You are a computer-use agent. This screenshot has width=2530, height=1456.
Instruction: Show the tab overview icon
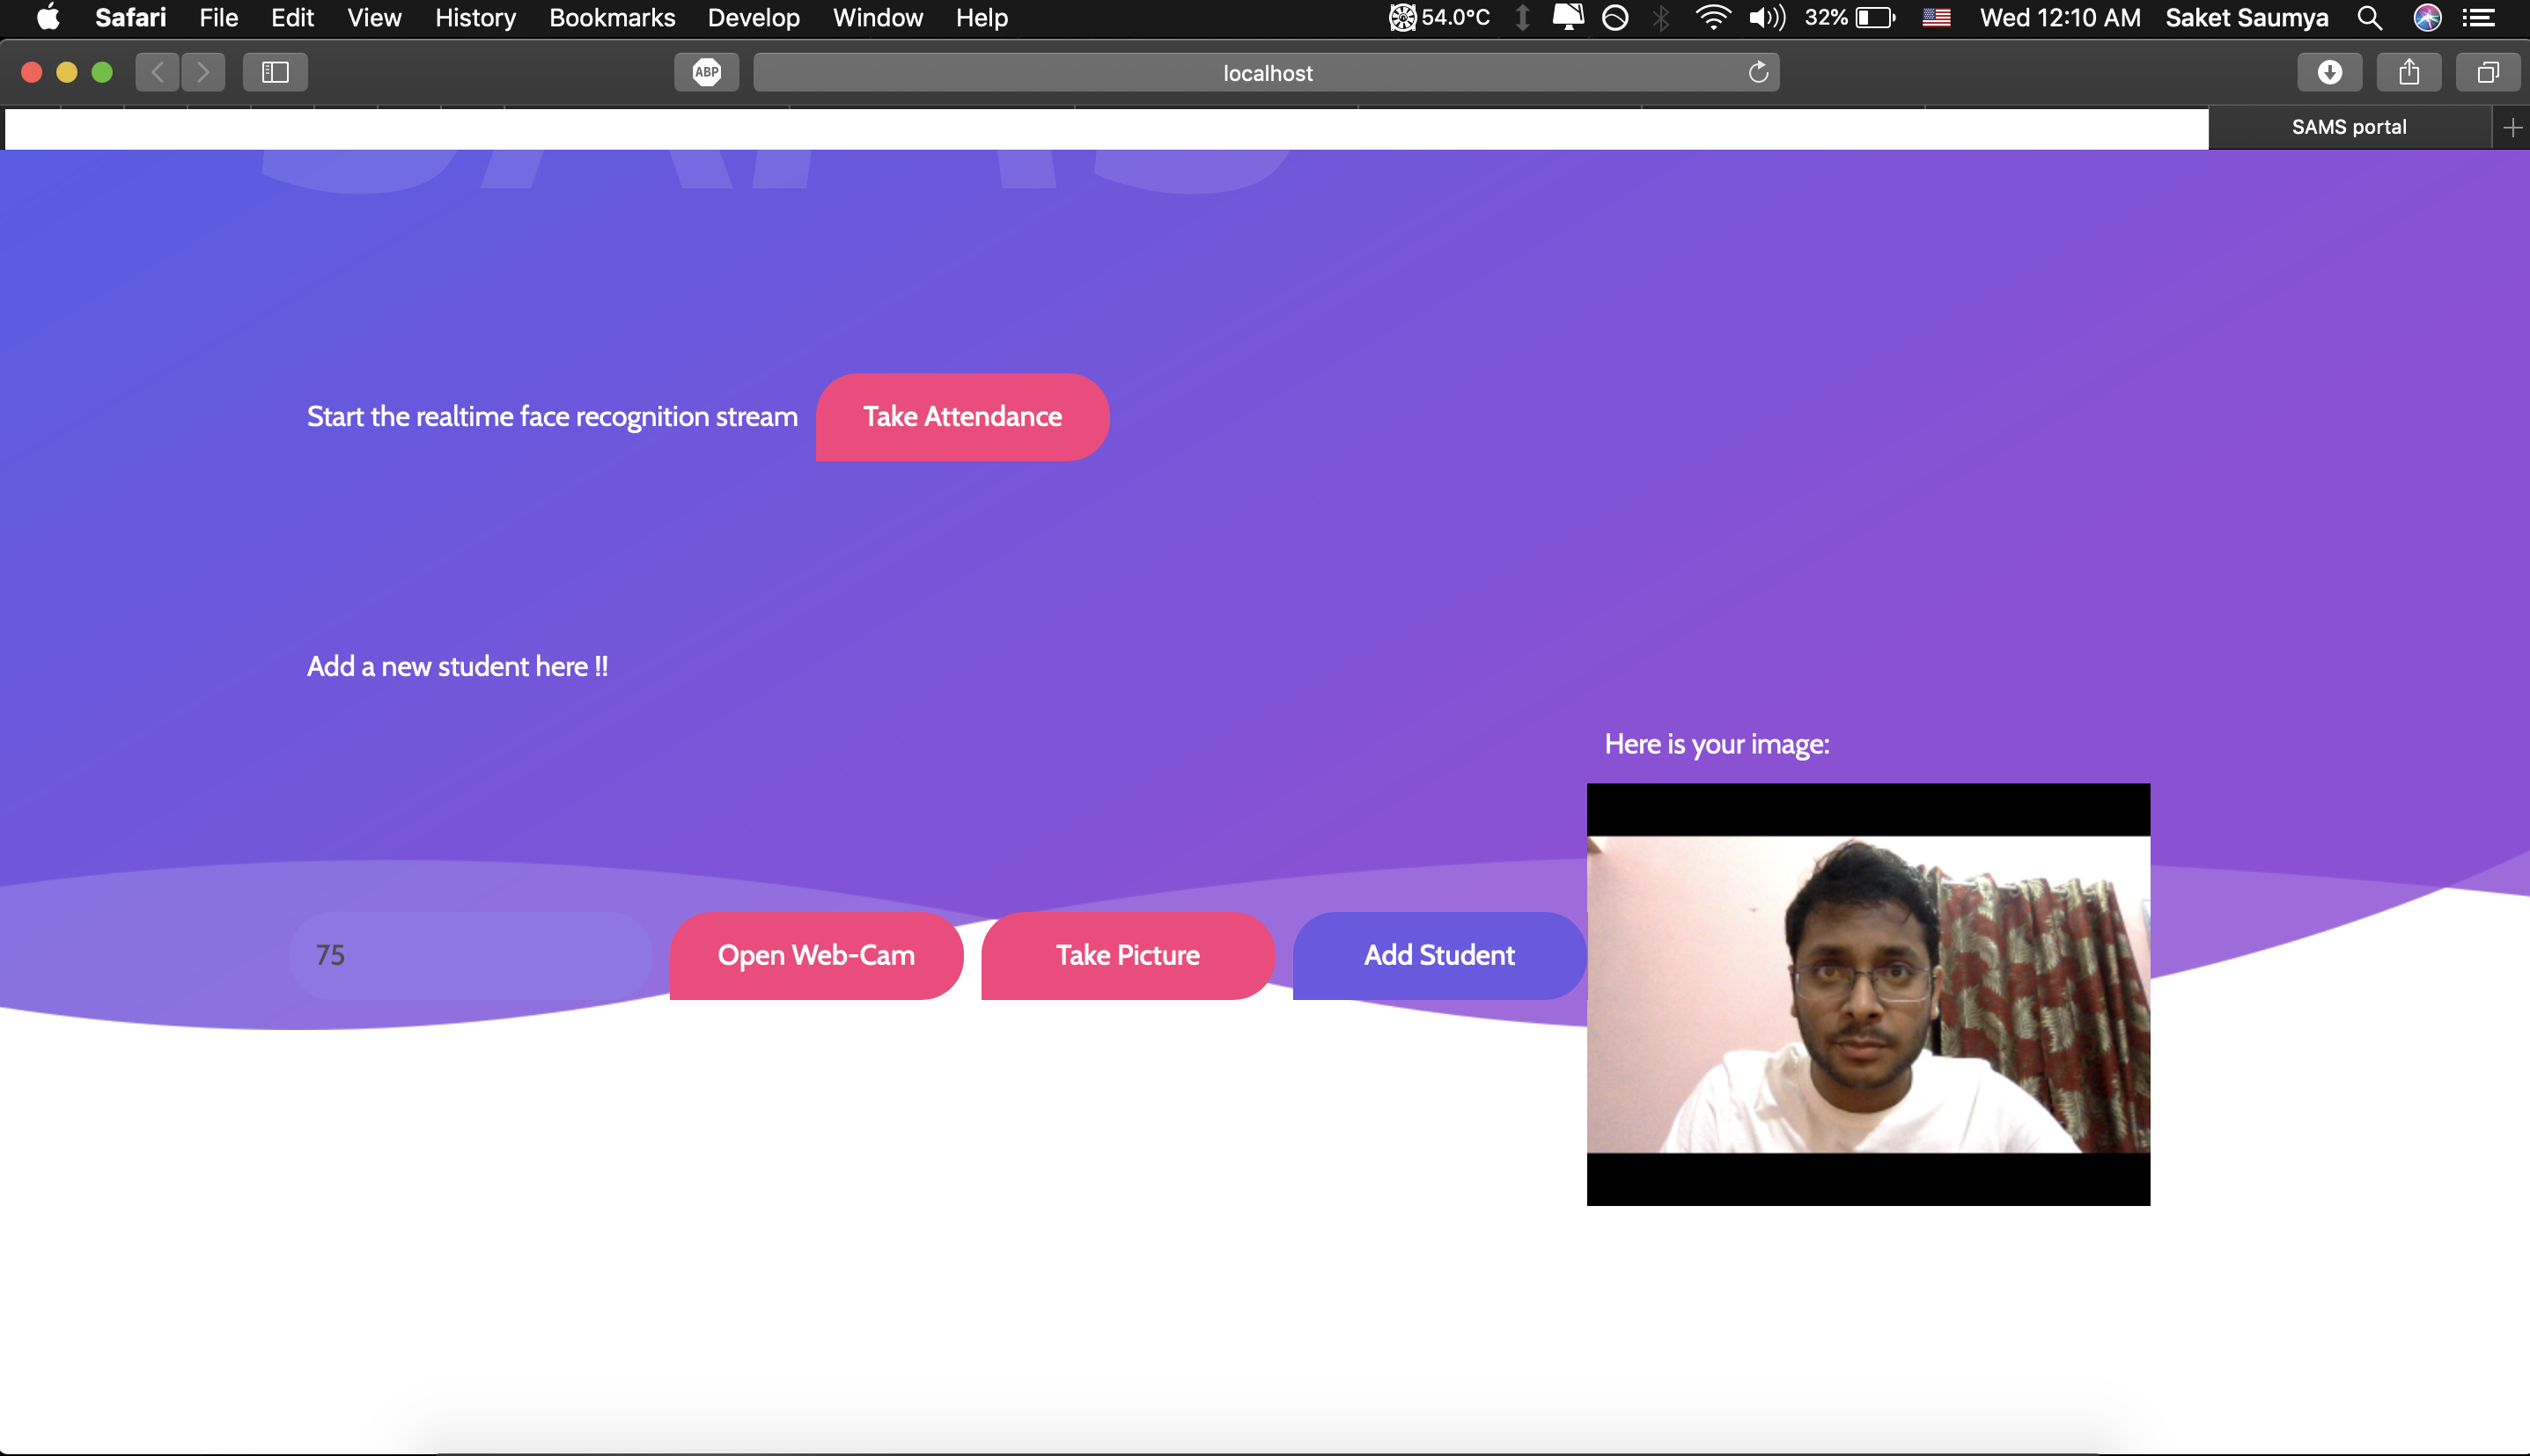2487,72
